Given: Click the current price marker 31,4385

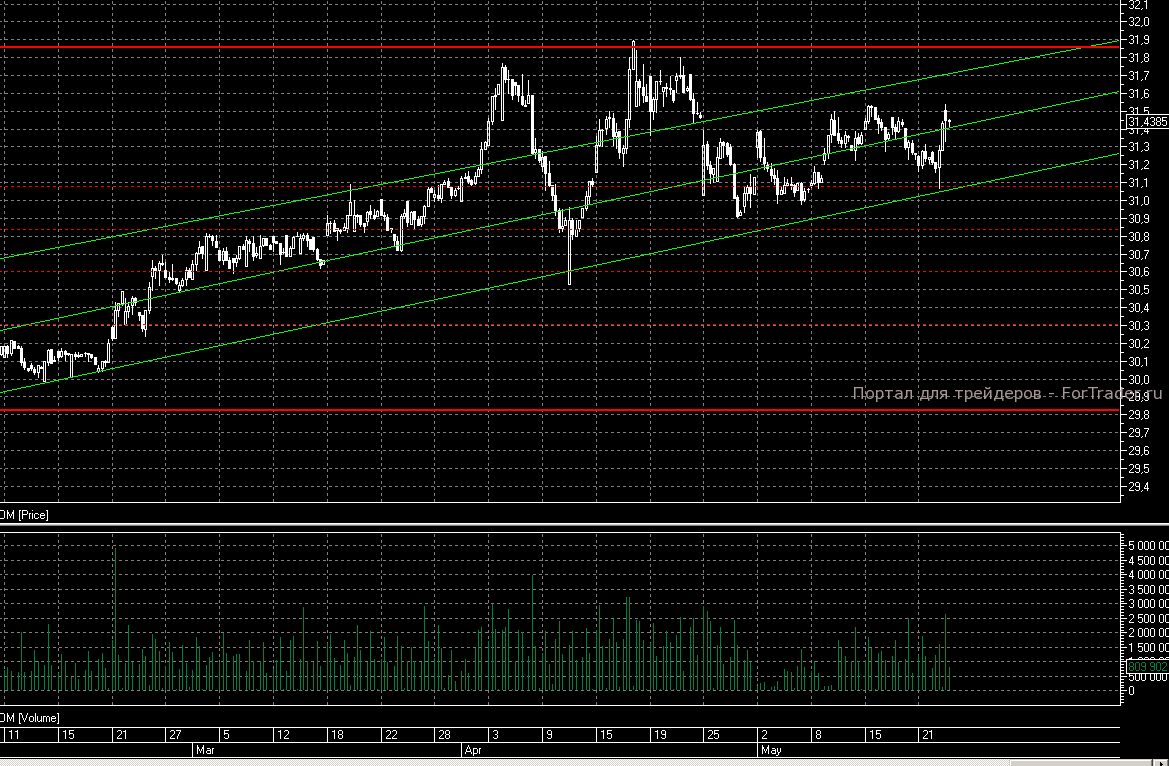Looking at the screenshot, I should (1146, 121).
